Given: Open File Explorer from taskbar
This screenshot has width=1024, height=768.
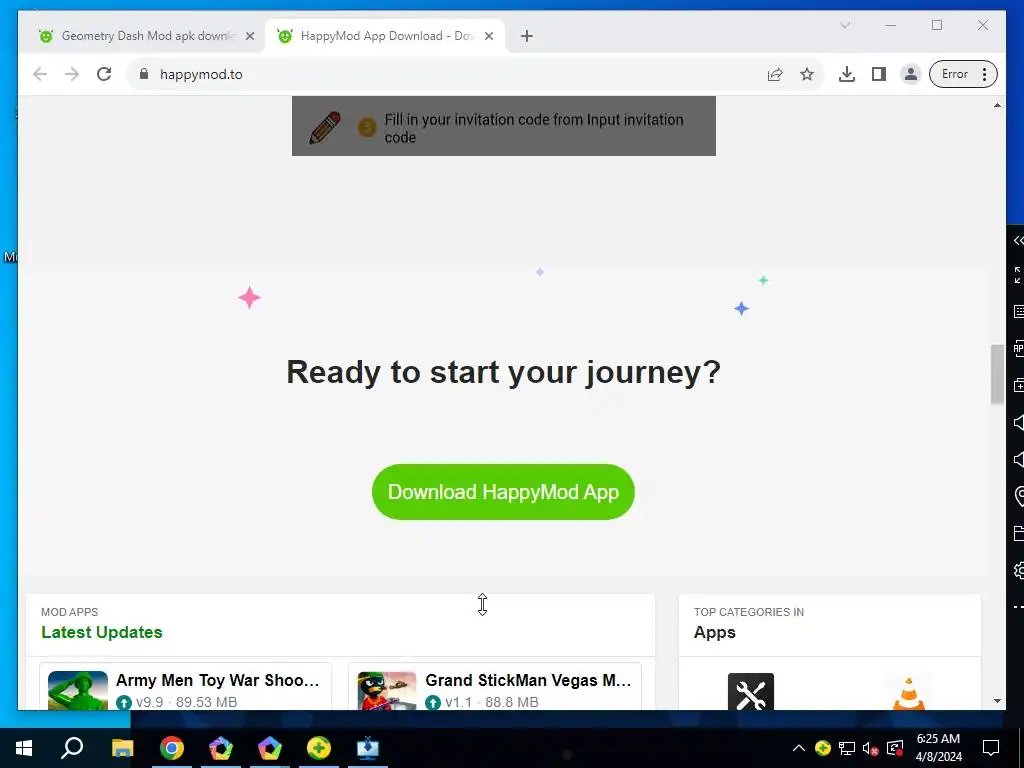Looking at the screenshot, I should point(122,748).
